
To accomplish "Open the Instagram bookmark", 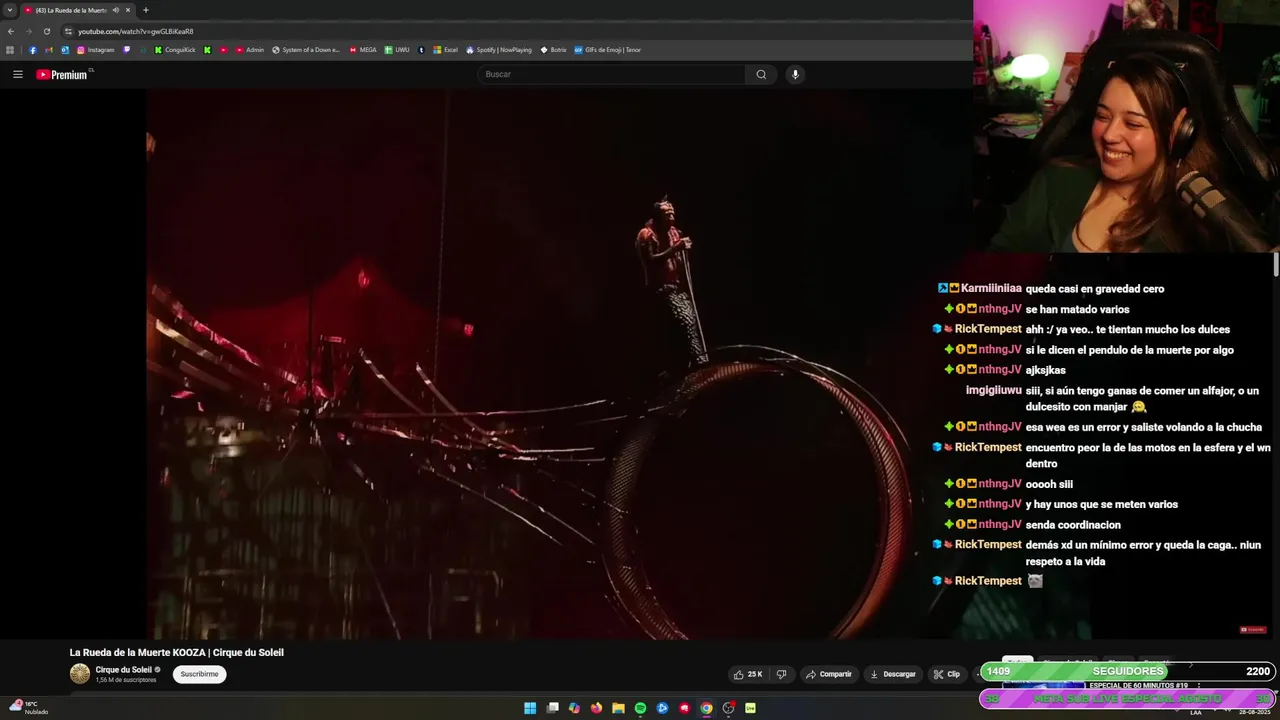I will 96,50.
